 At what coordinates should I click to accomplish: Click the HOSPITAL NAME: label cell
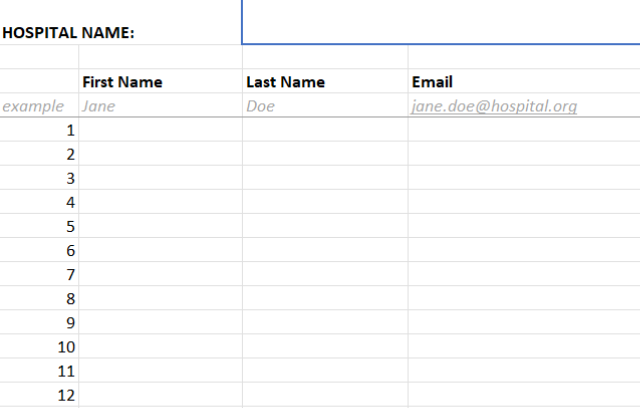pos(121,22)
